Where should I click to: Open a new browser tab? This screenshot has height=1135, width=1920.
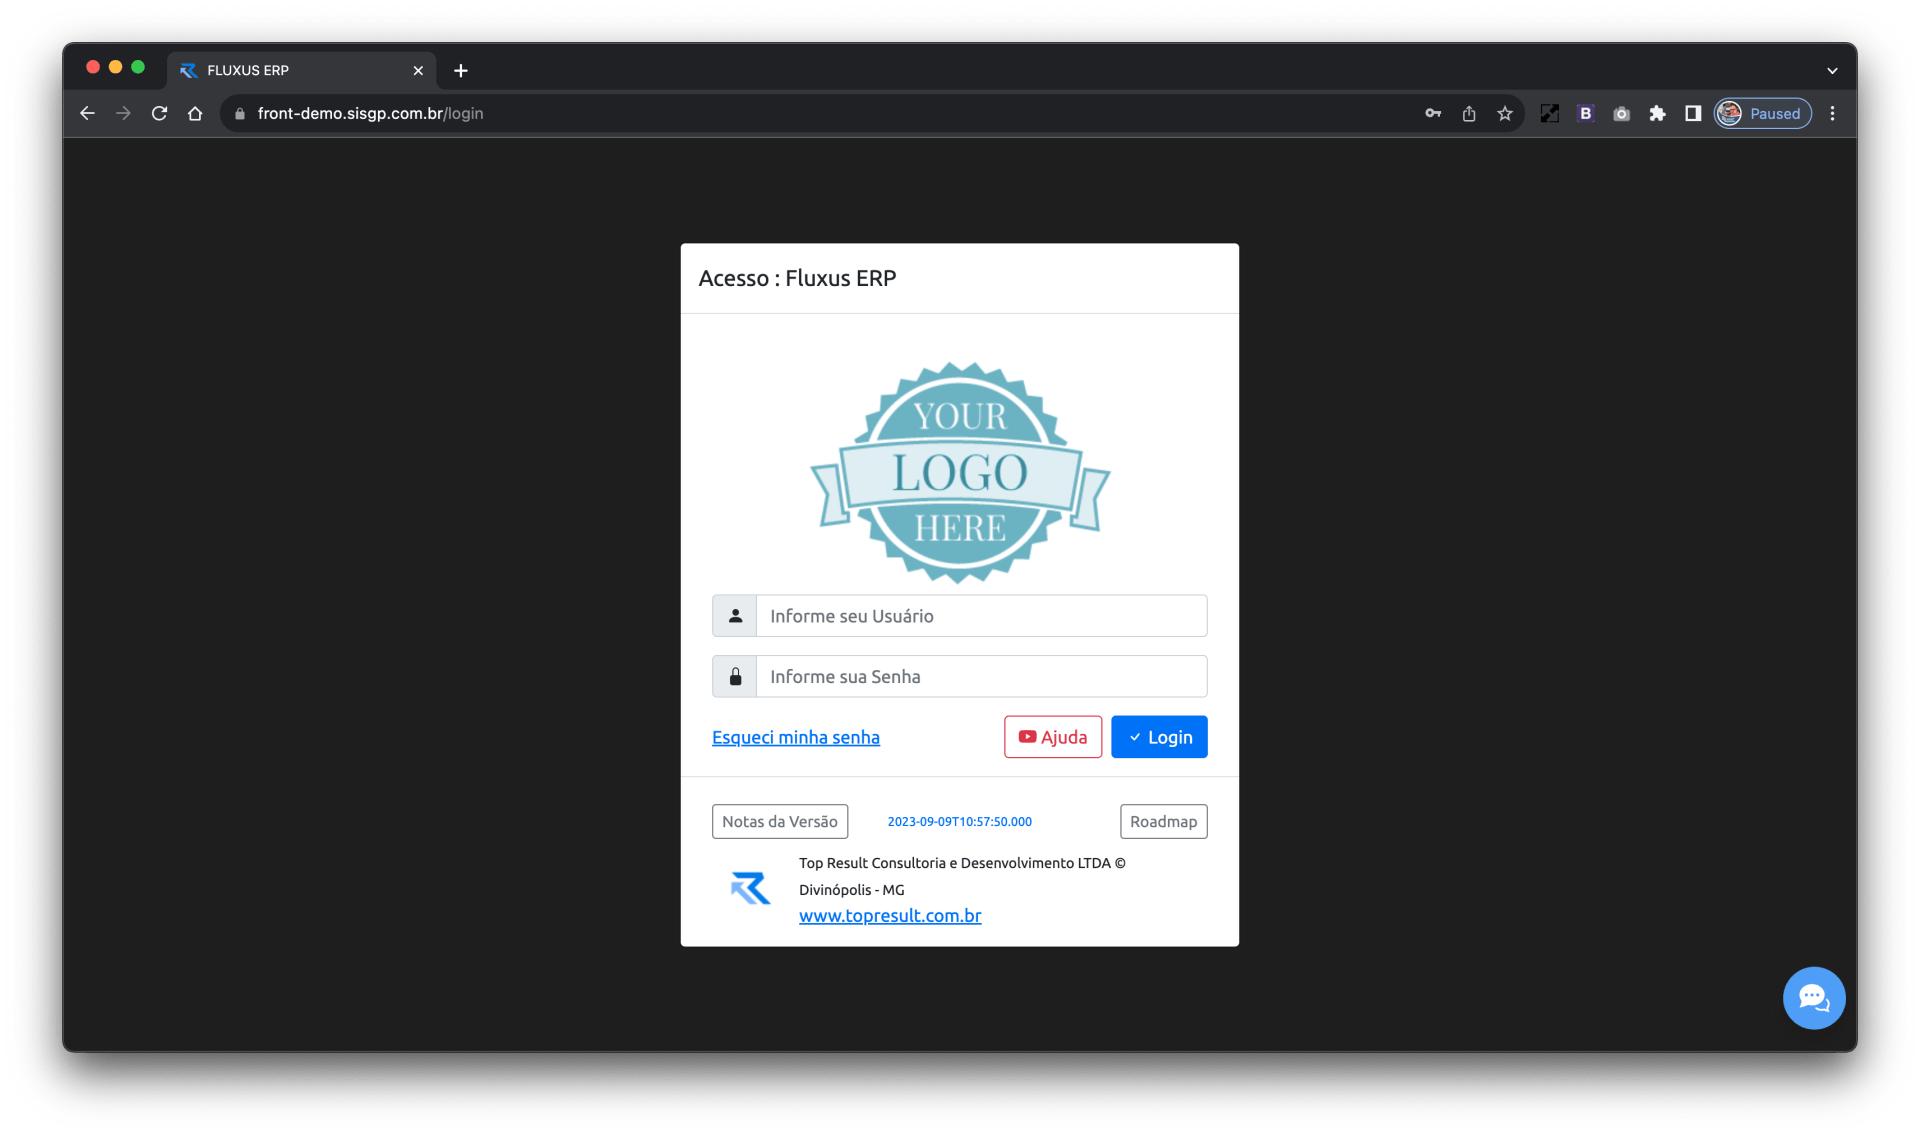tap(460, 71)
